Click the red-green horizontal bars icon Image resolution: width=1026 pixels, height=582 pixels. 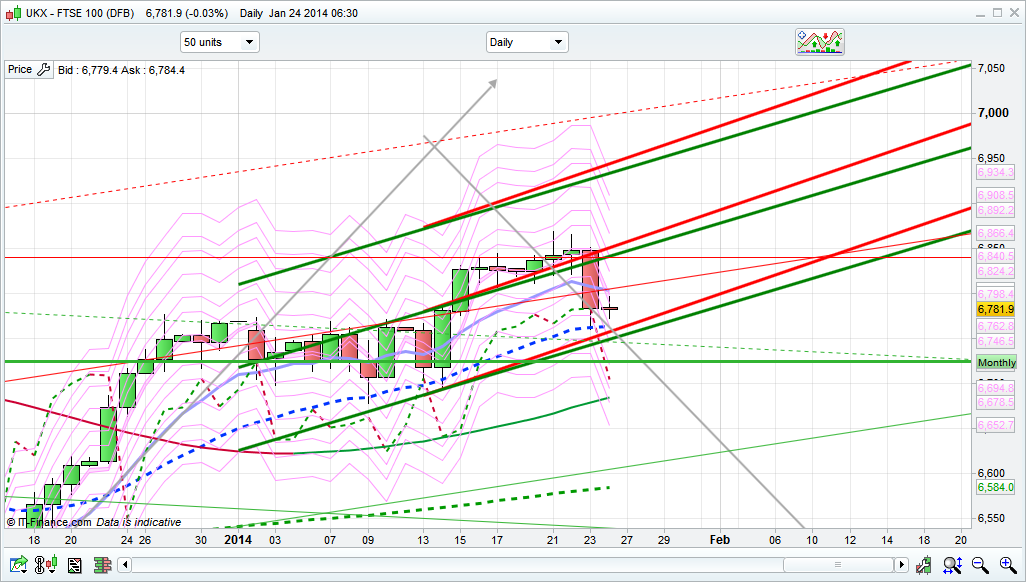(x=101, y=566)
